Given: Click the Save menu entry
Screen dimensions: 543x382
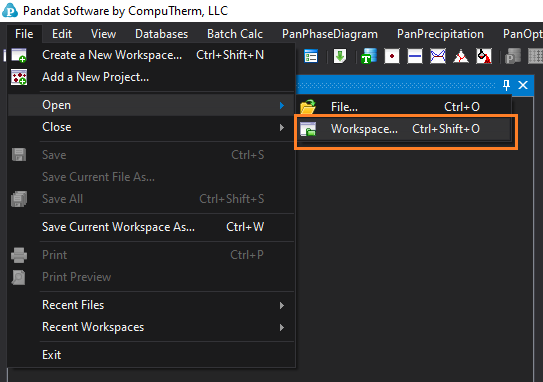Looking at the screenshot, I should [151, 155].
